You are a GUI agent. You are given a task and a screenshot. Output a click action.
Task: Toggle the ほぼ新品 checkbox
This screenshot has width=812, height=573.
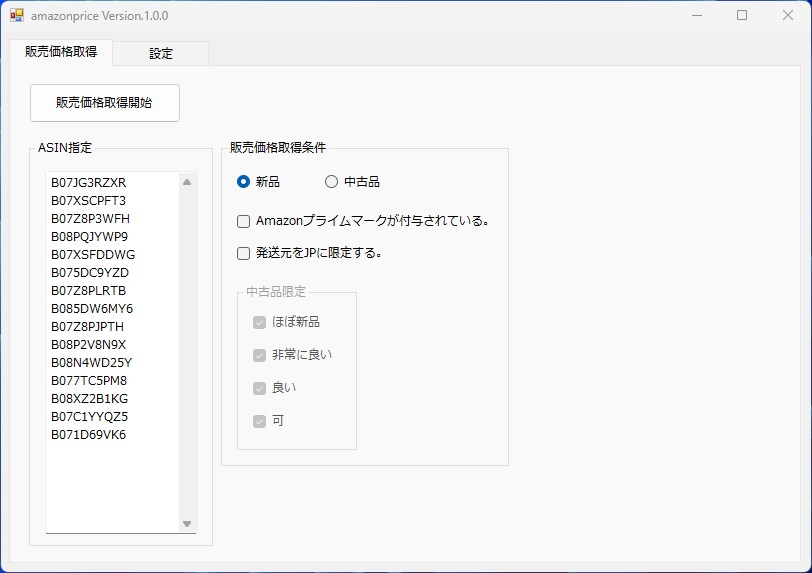259,322
